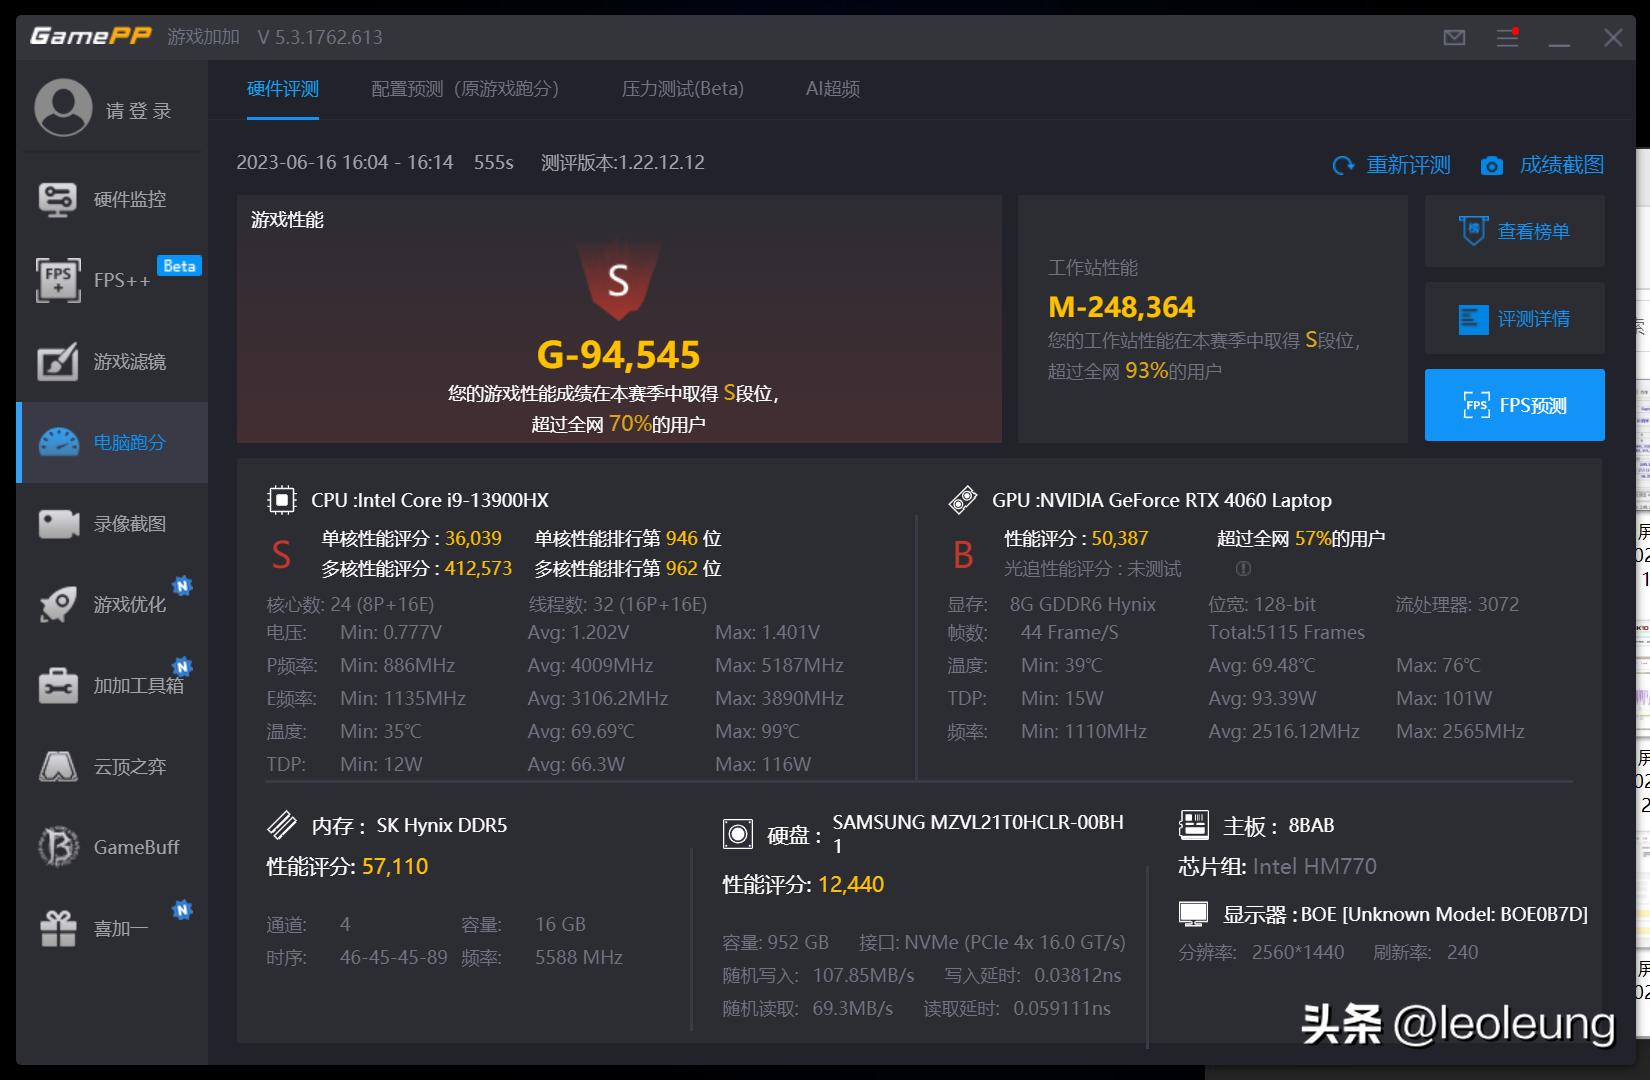Viewport: 1650px width, 1080px height.
Task: Open the message inbox envelope icon
Action: pyautogui.click(x=1454, y=36)
